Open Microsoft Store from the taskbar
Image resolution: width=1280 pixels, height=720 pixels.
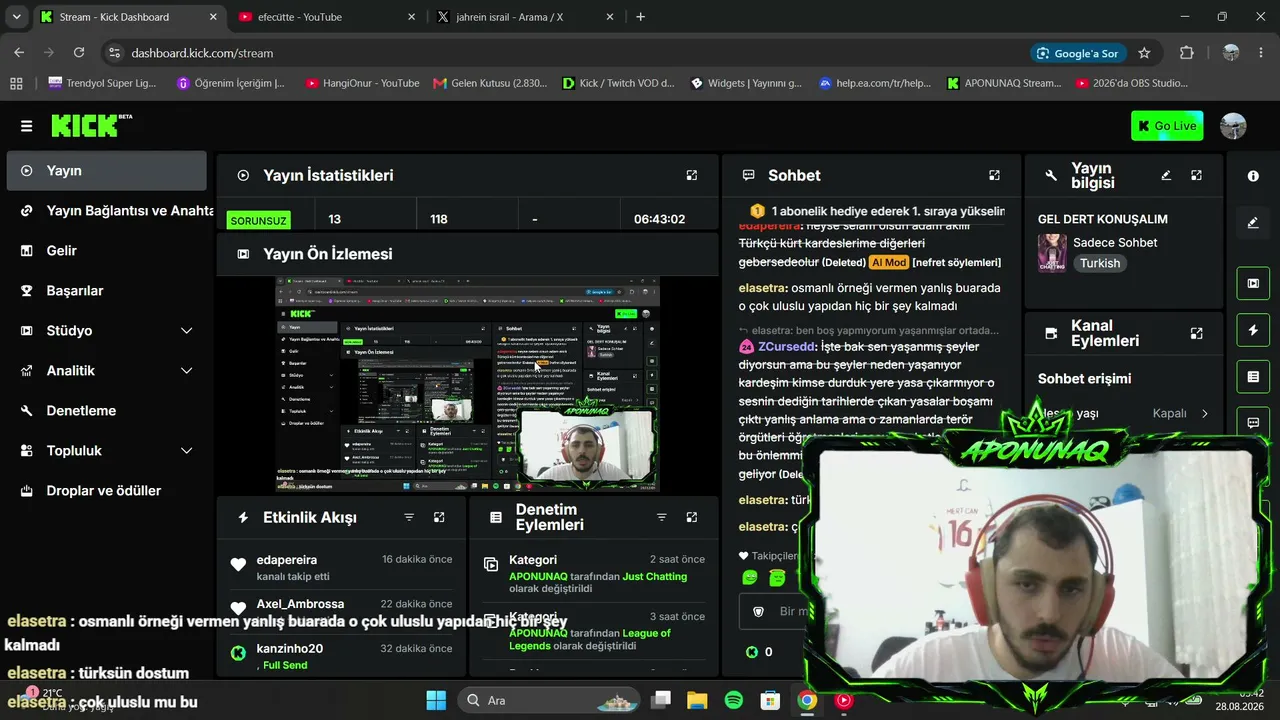click(x=769, y=700)
